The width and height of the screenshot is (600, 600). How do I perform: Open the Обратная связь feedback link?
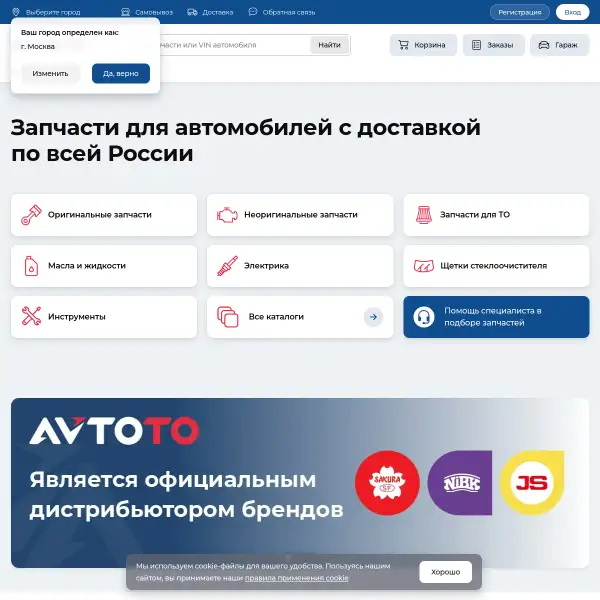(x=289, y=12)
